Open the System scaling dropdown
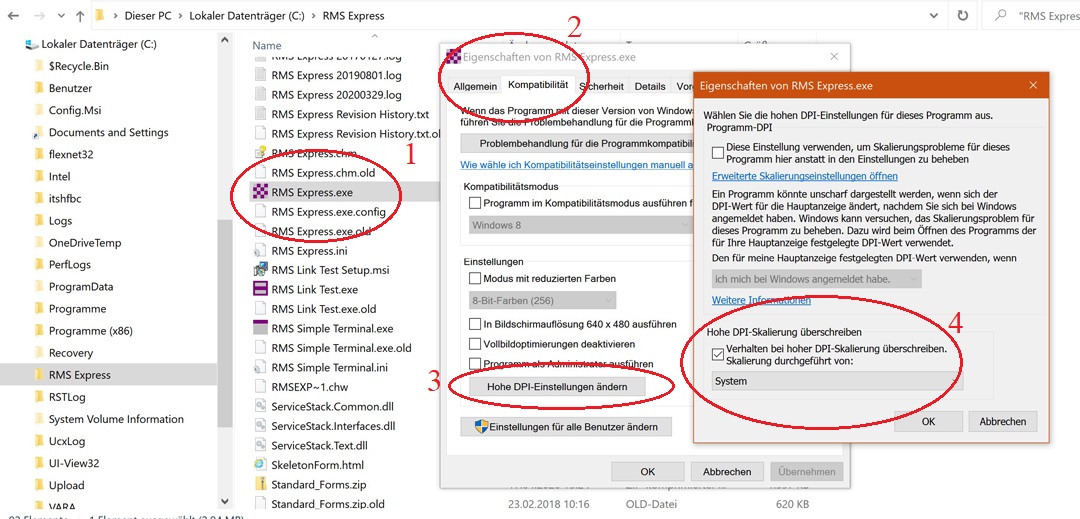This screenshot has width=1080, height=519. 838,381
